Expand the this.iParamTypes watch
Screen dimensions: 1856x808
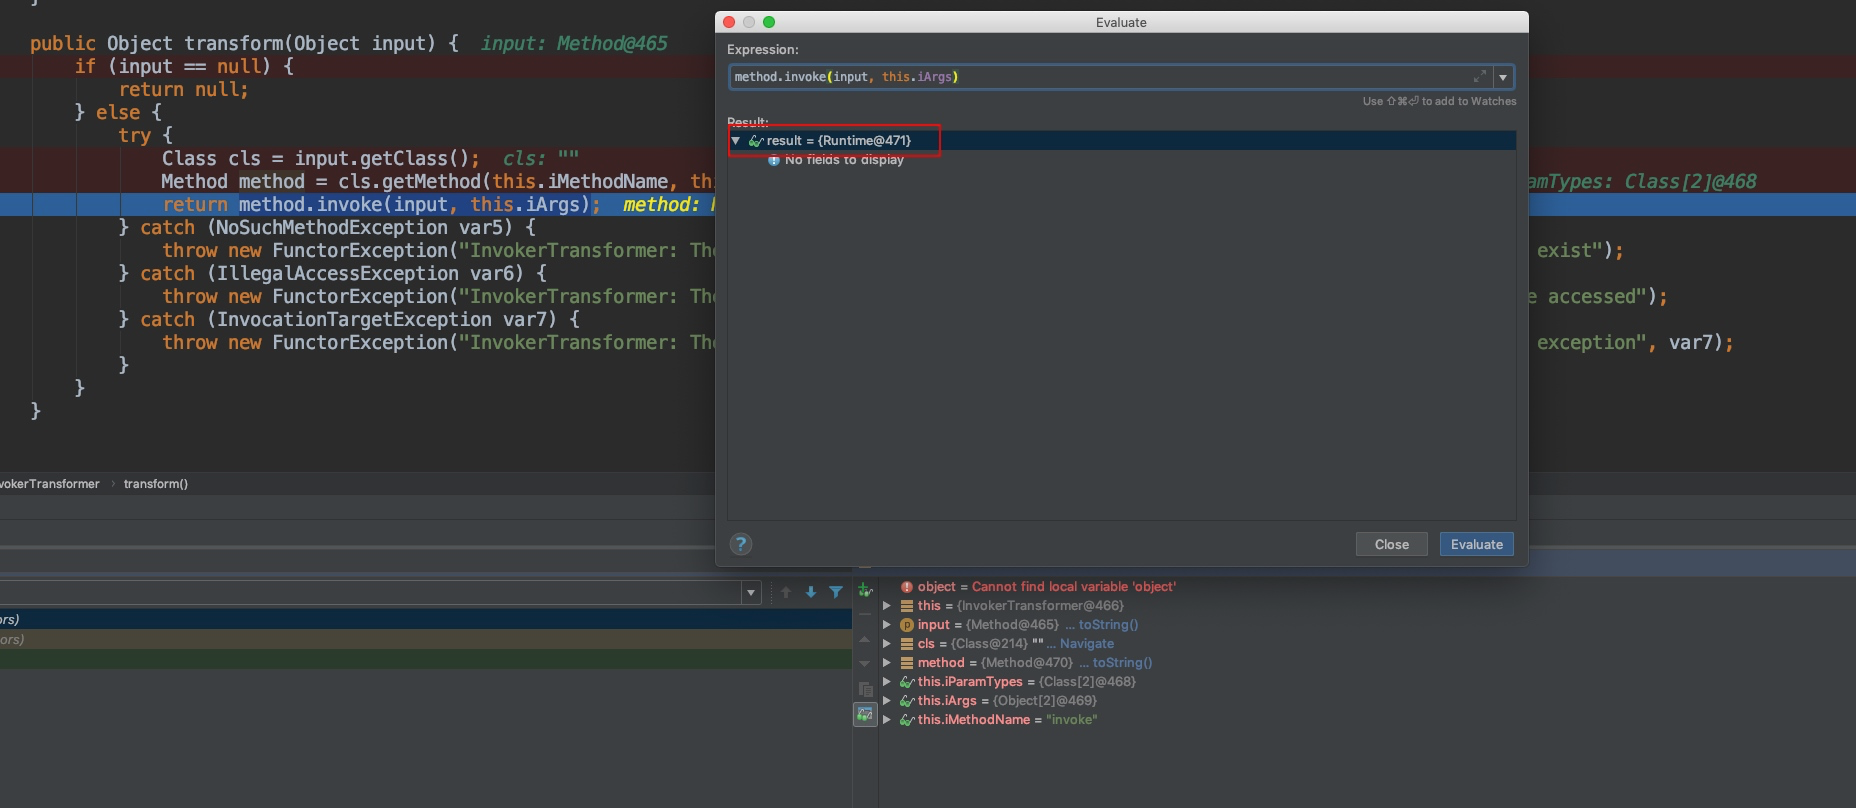886,682
